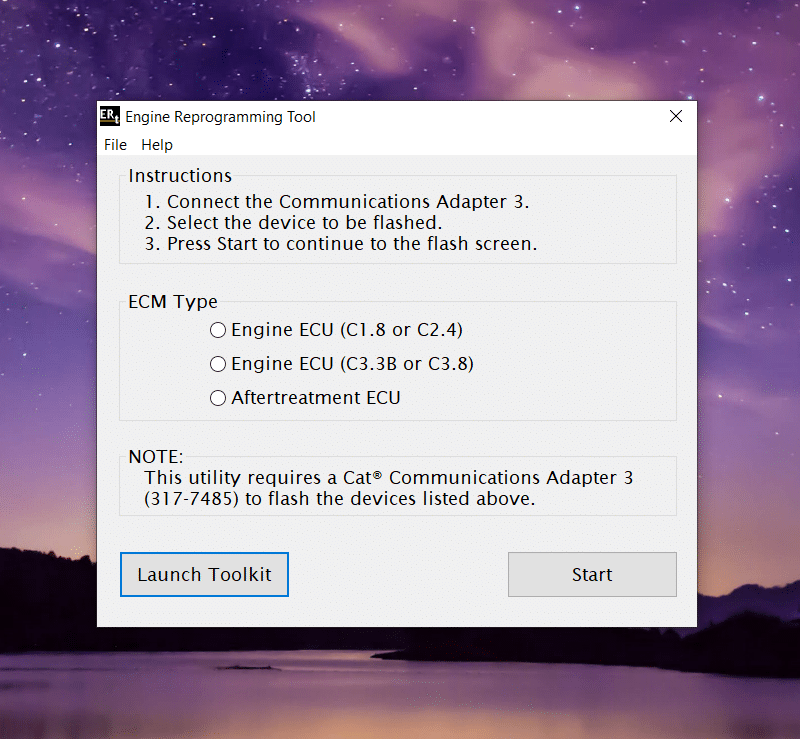Click the 'NOTE:' label
Image resolution: width=800 pixels, height=739 pixels.
coord(156,456)
